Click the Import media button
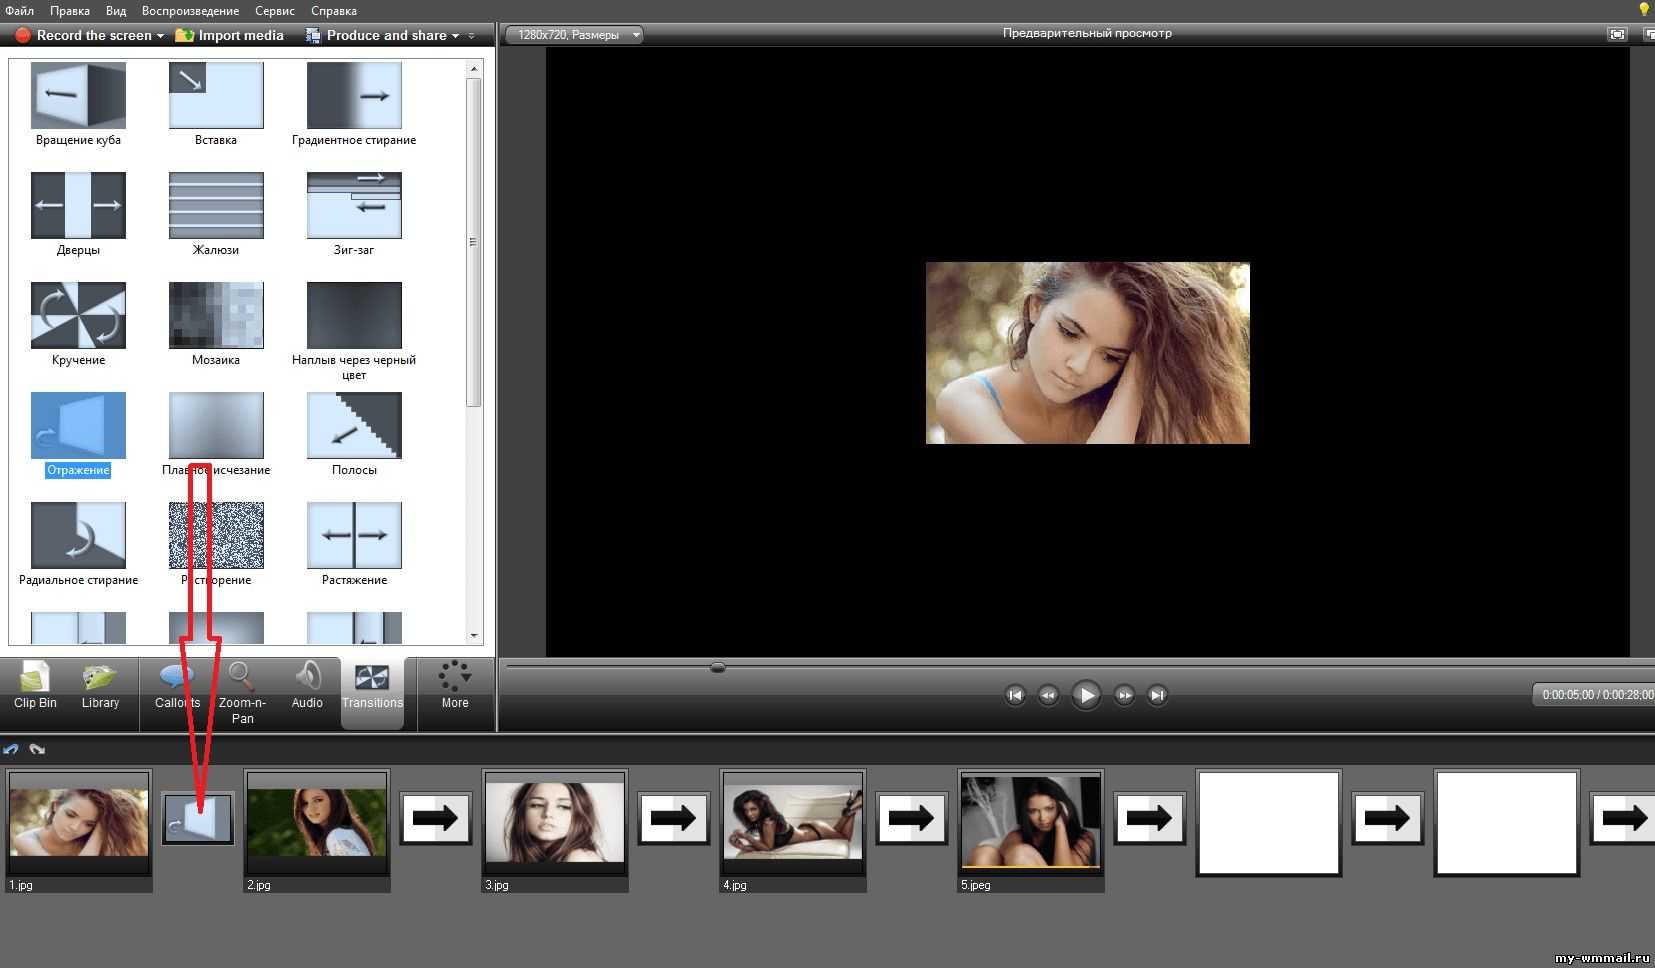The height and width of the screenshot is (968, 1655). (x=230, y=35)
